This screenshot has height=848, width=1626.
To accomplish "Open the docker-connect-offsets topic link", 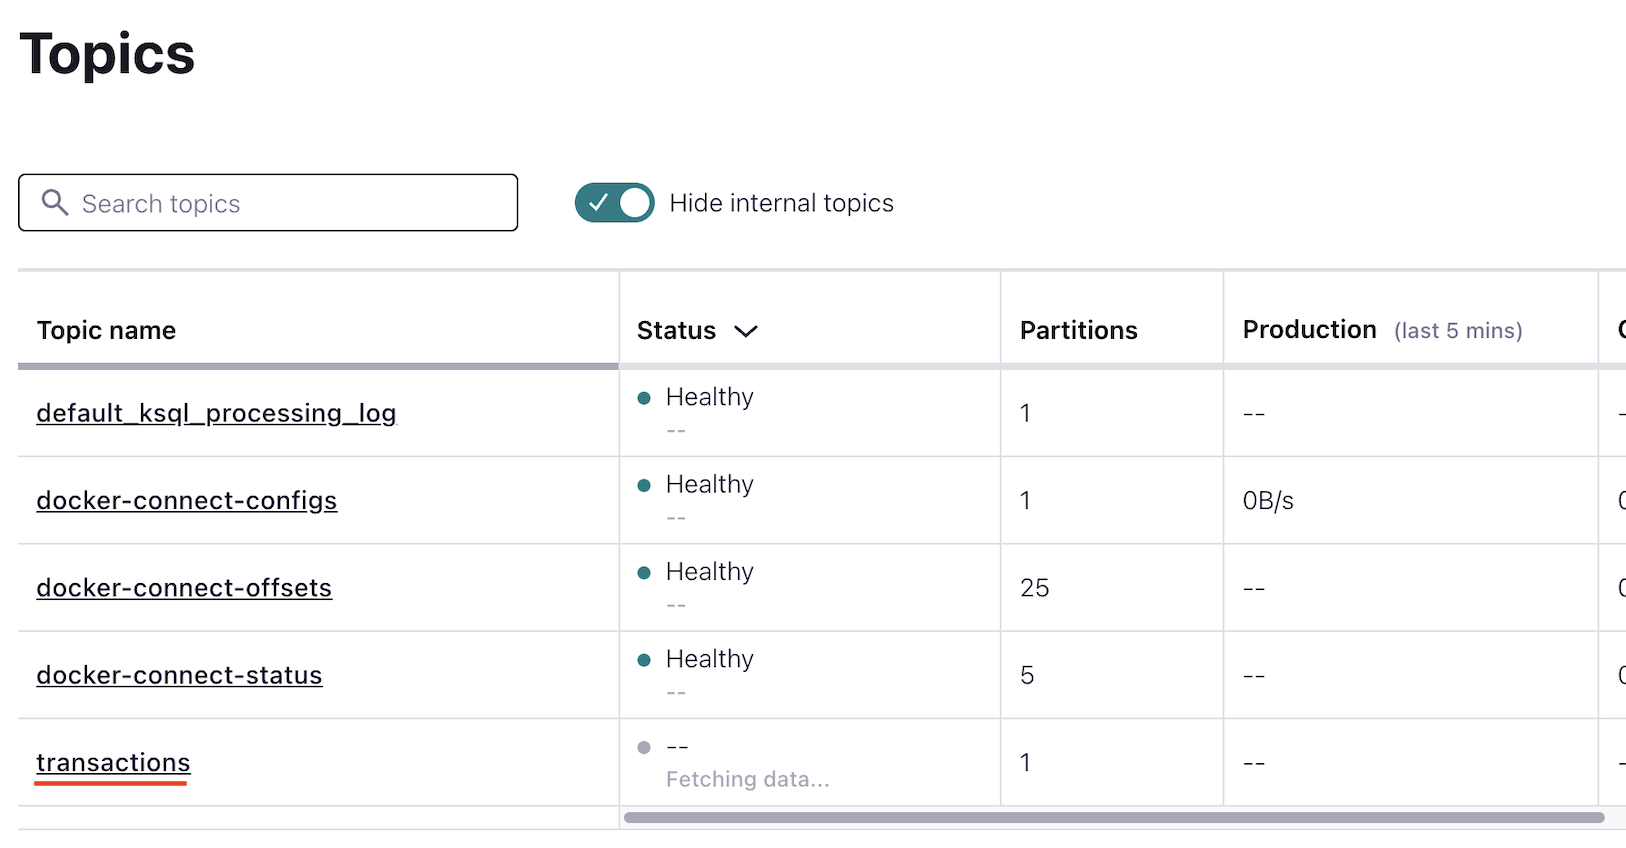I will click(x=184, y=588).
